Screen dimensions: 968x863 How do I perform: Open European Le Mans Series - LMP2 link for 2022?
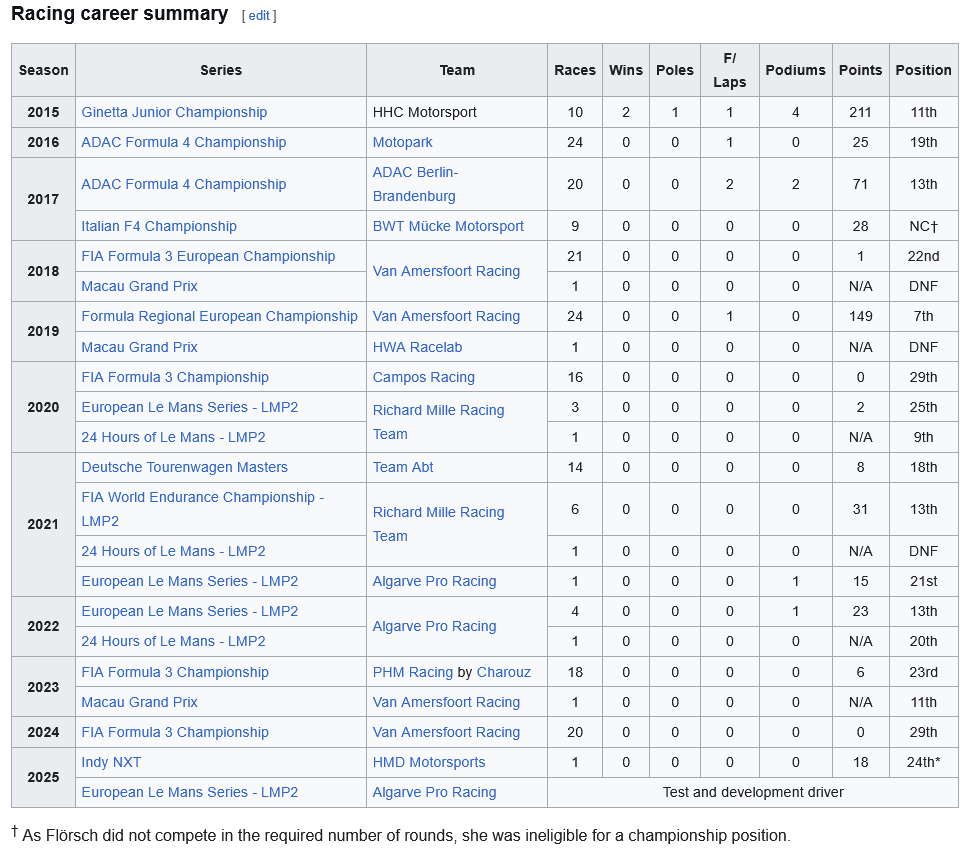(x=190, y=612)
